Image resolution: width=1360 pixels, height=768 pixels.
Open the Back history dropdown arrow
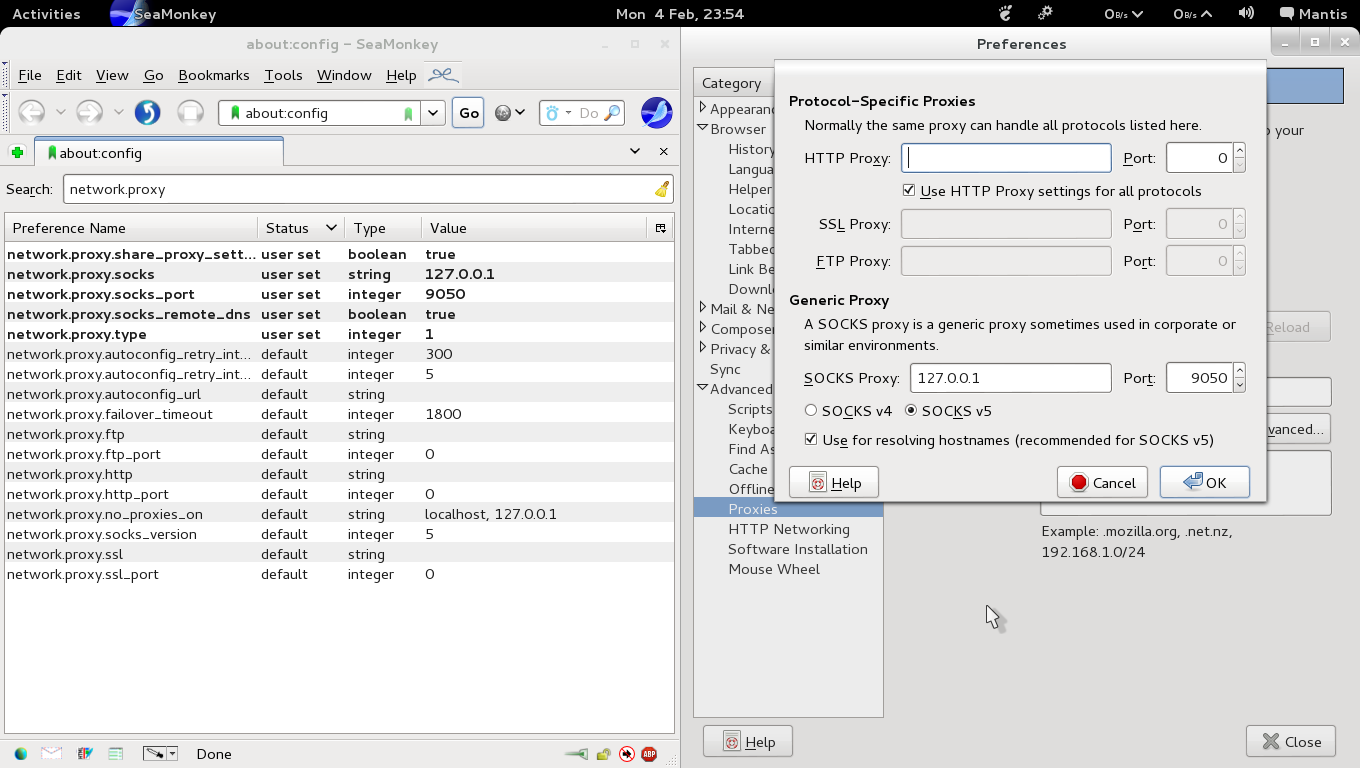[61, 113]
